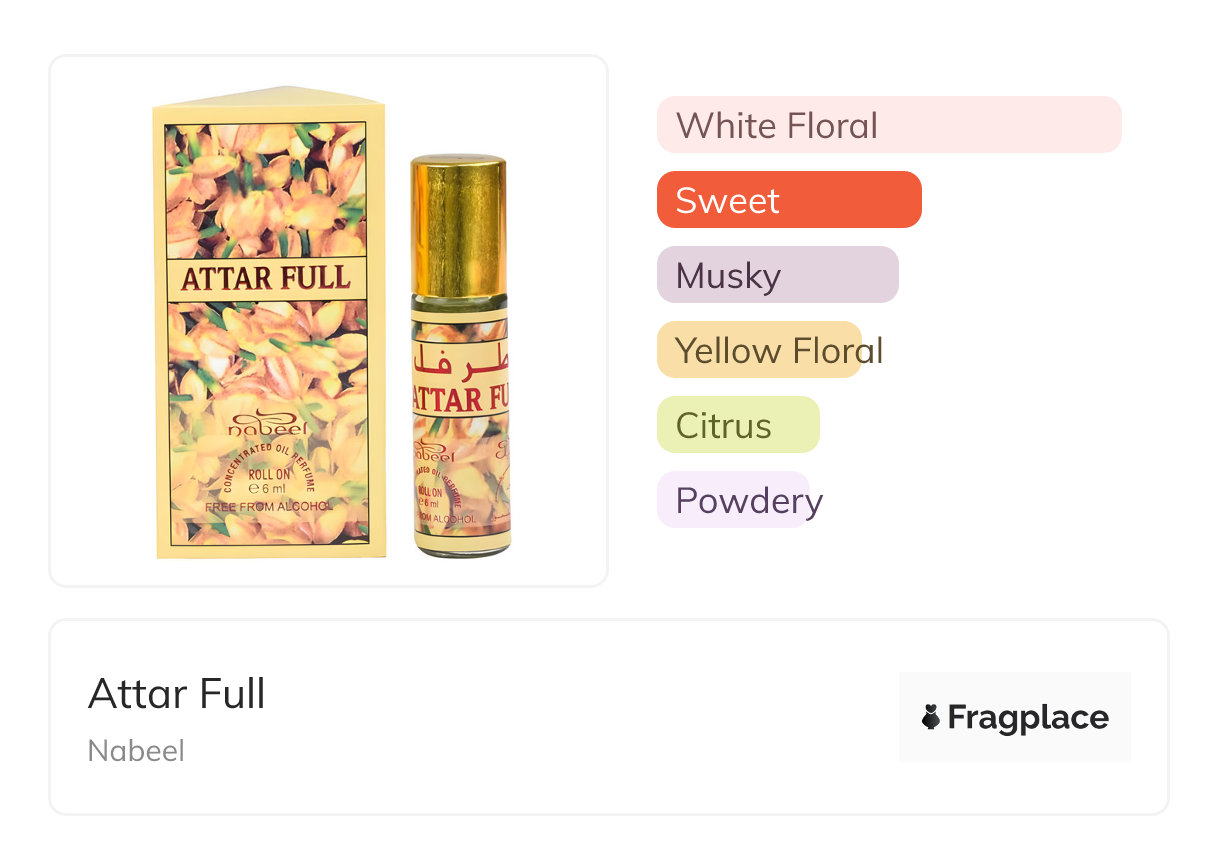Click the Fragplace brand name text

1028,717
